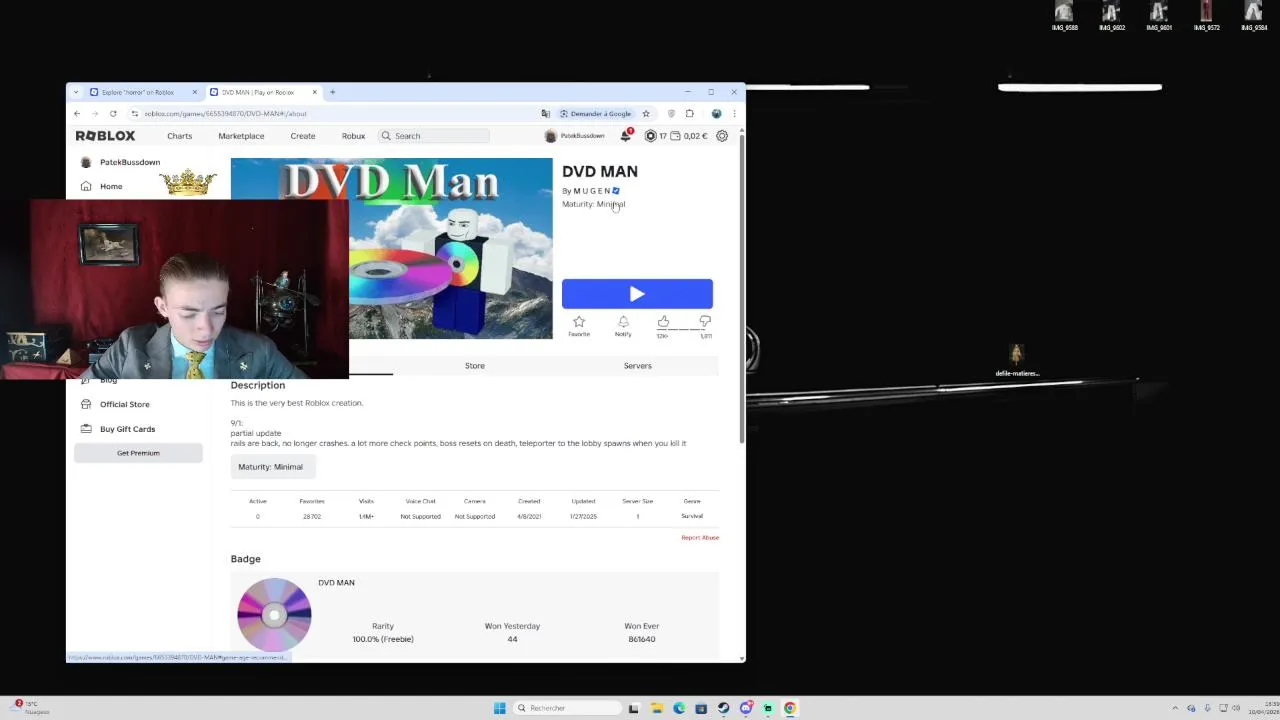Click the Official Store sidebar icon
Viewport: 1280px width, 720px height.
tap(86, 404)
